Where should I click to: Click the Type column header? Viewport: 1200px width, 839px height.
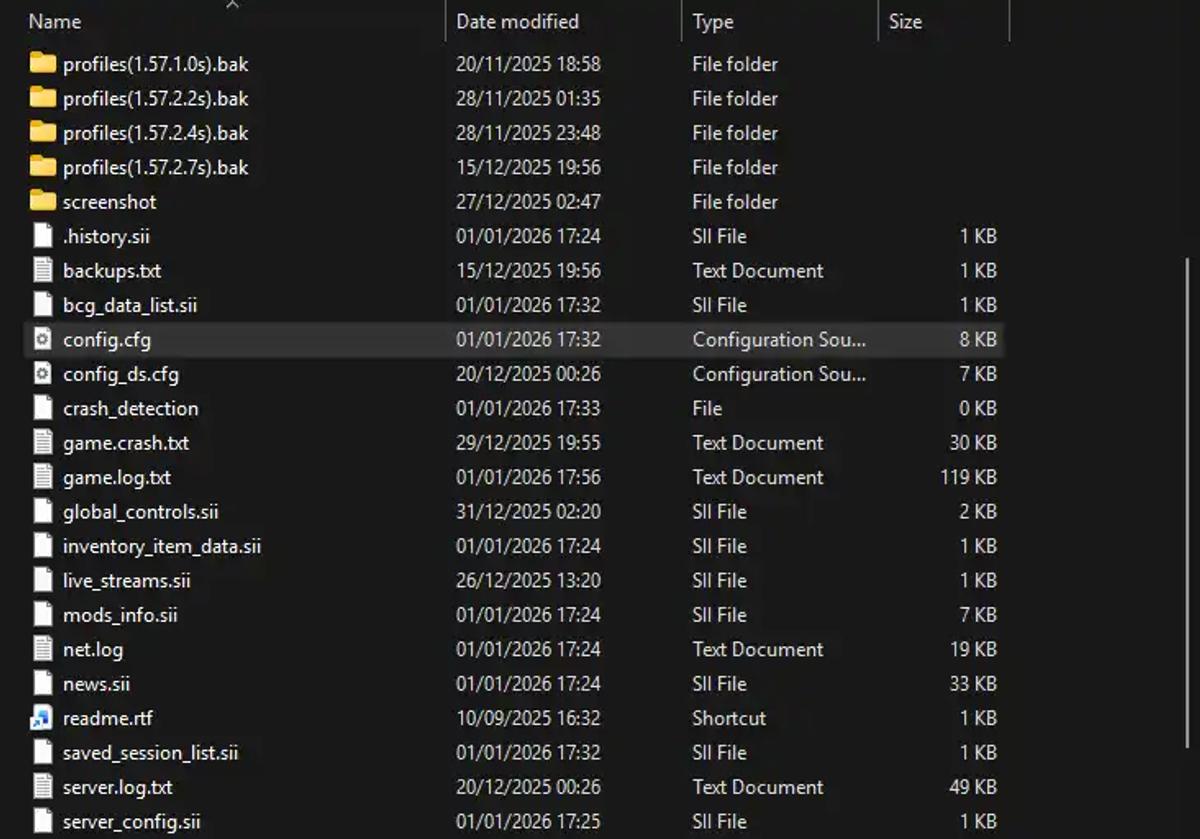713,21
